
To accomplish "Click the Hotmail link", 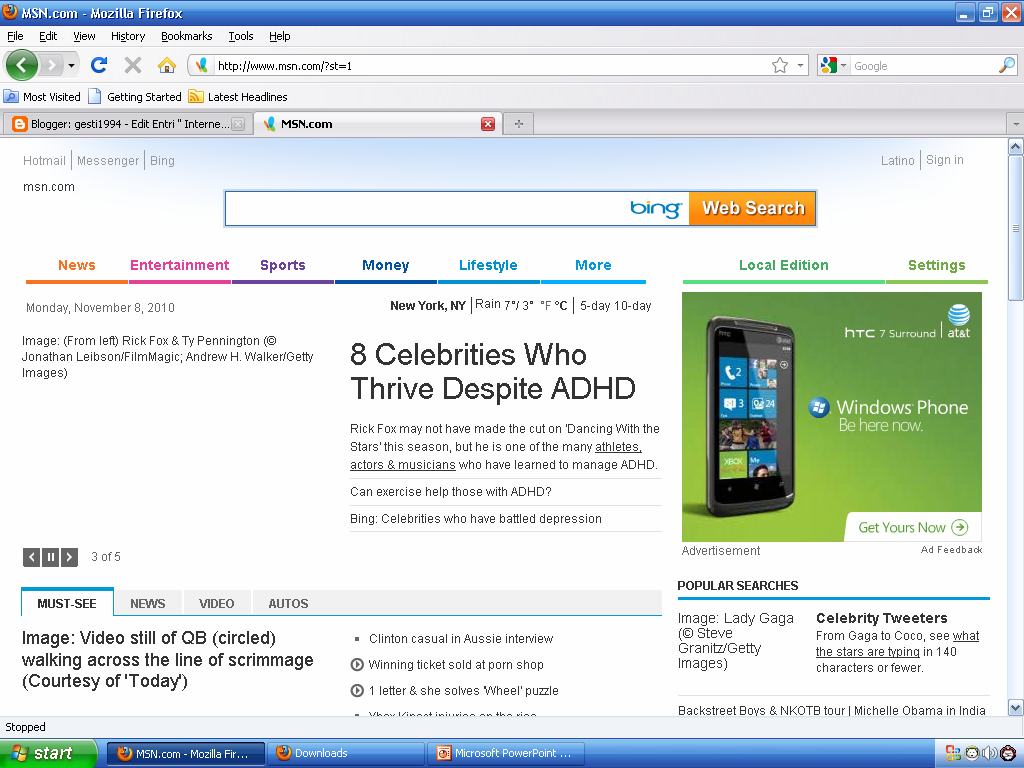I will pos(44,161).
